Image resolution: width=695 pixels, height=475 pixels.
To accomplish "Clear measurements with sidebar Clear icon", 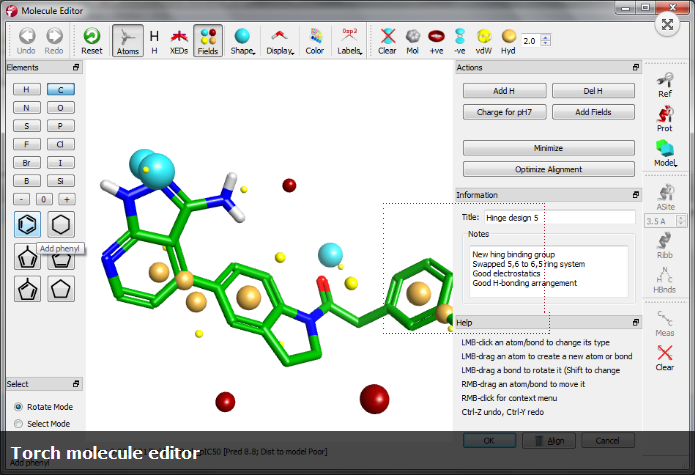I will pyautogui.click(x=664, y=358).
